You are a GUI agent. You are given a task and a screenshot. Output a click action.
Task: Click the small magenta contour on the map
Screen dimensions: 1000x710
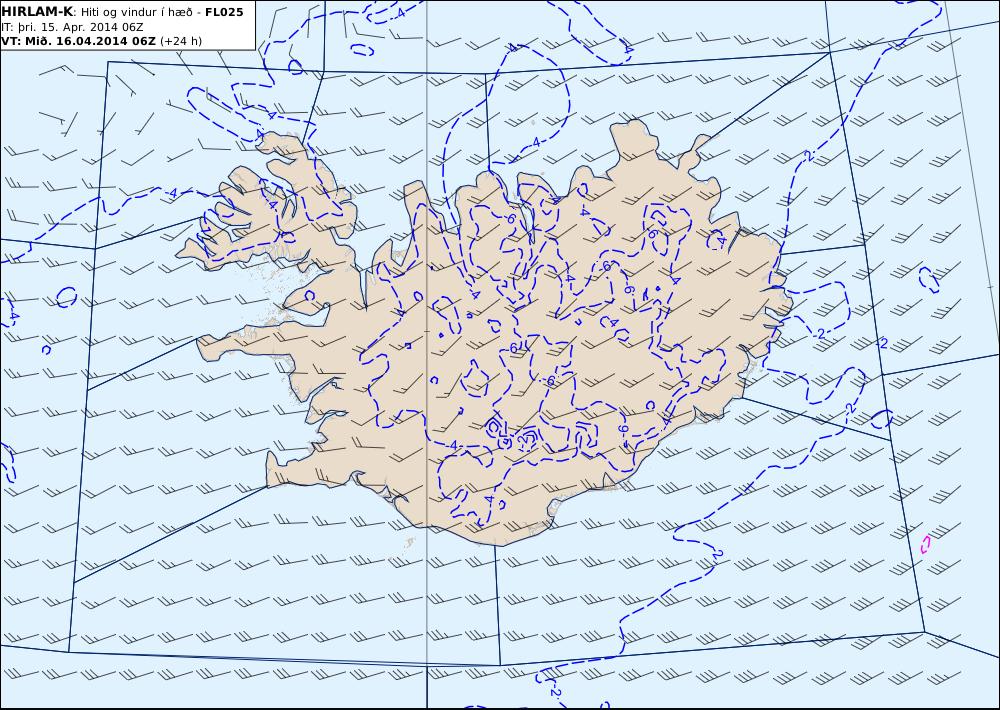926,544
